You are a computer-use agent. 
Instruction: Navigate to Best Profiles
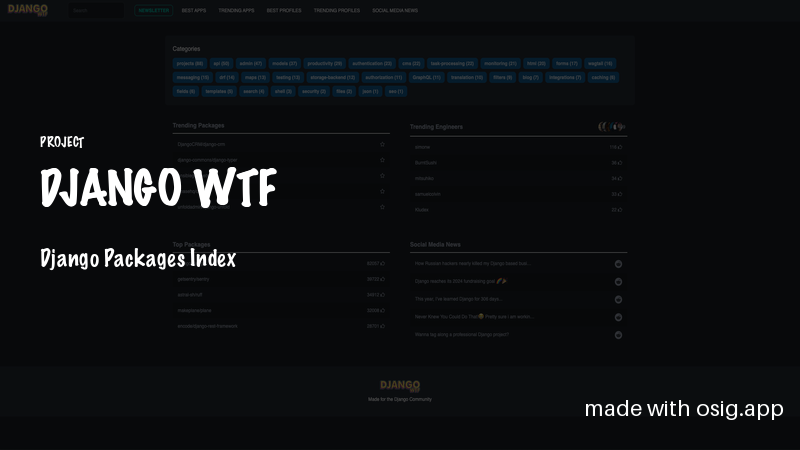coord(284,10)
